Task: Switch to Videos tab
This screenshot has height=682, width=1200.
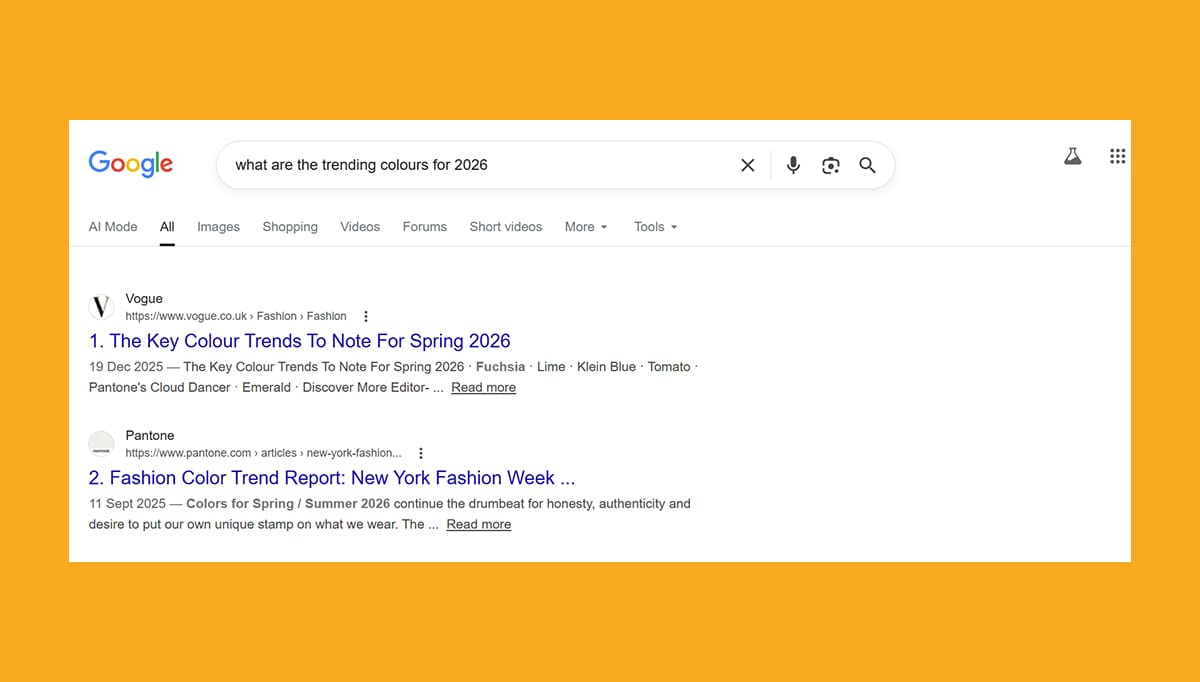Action: (x=360, y=227)
